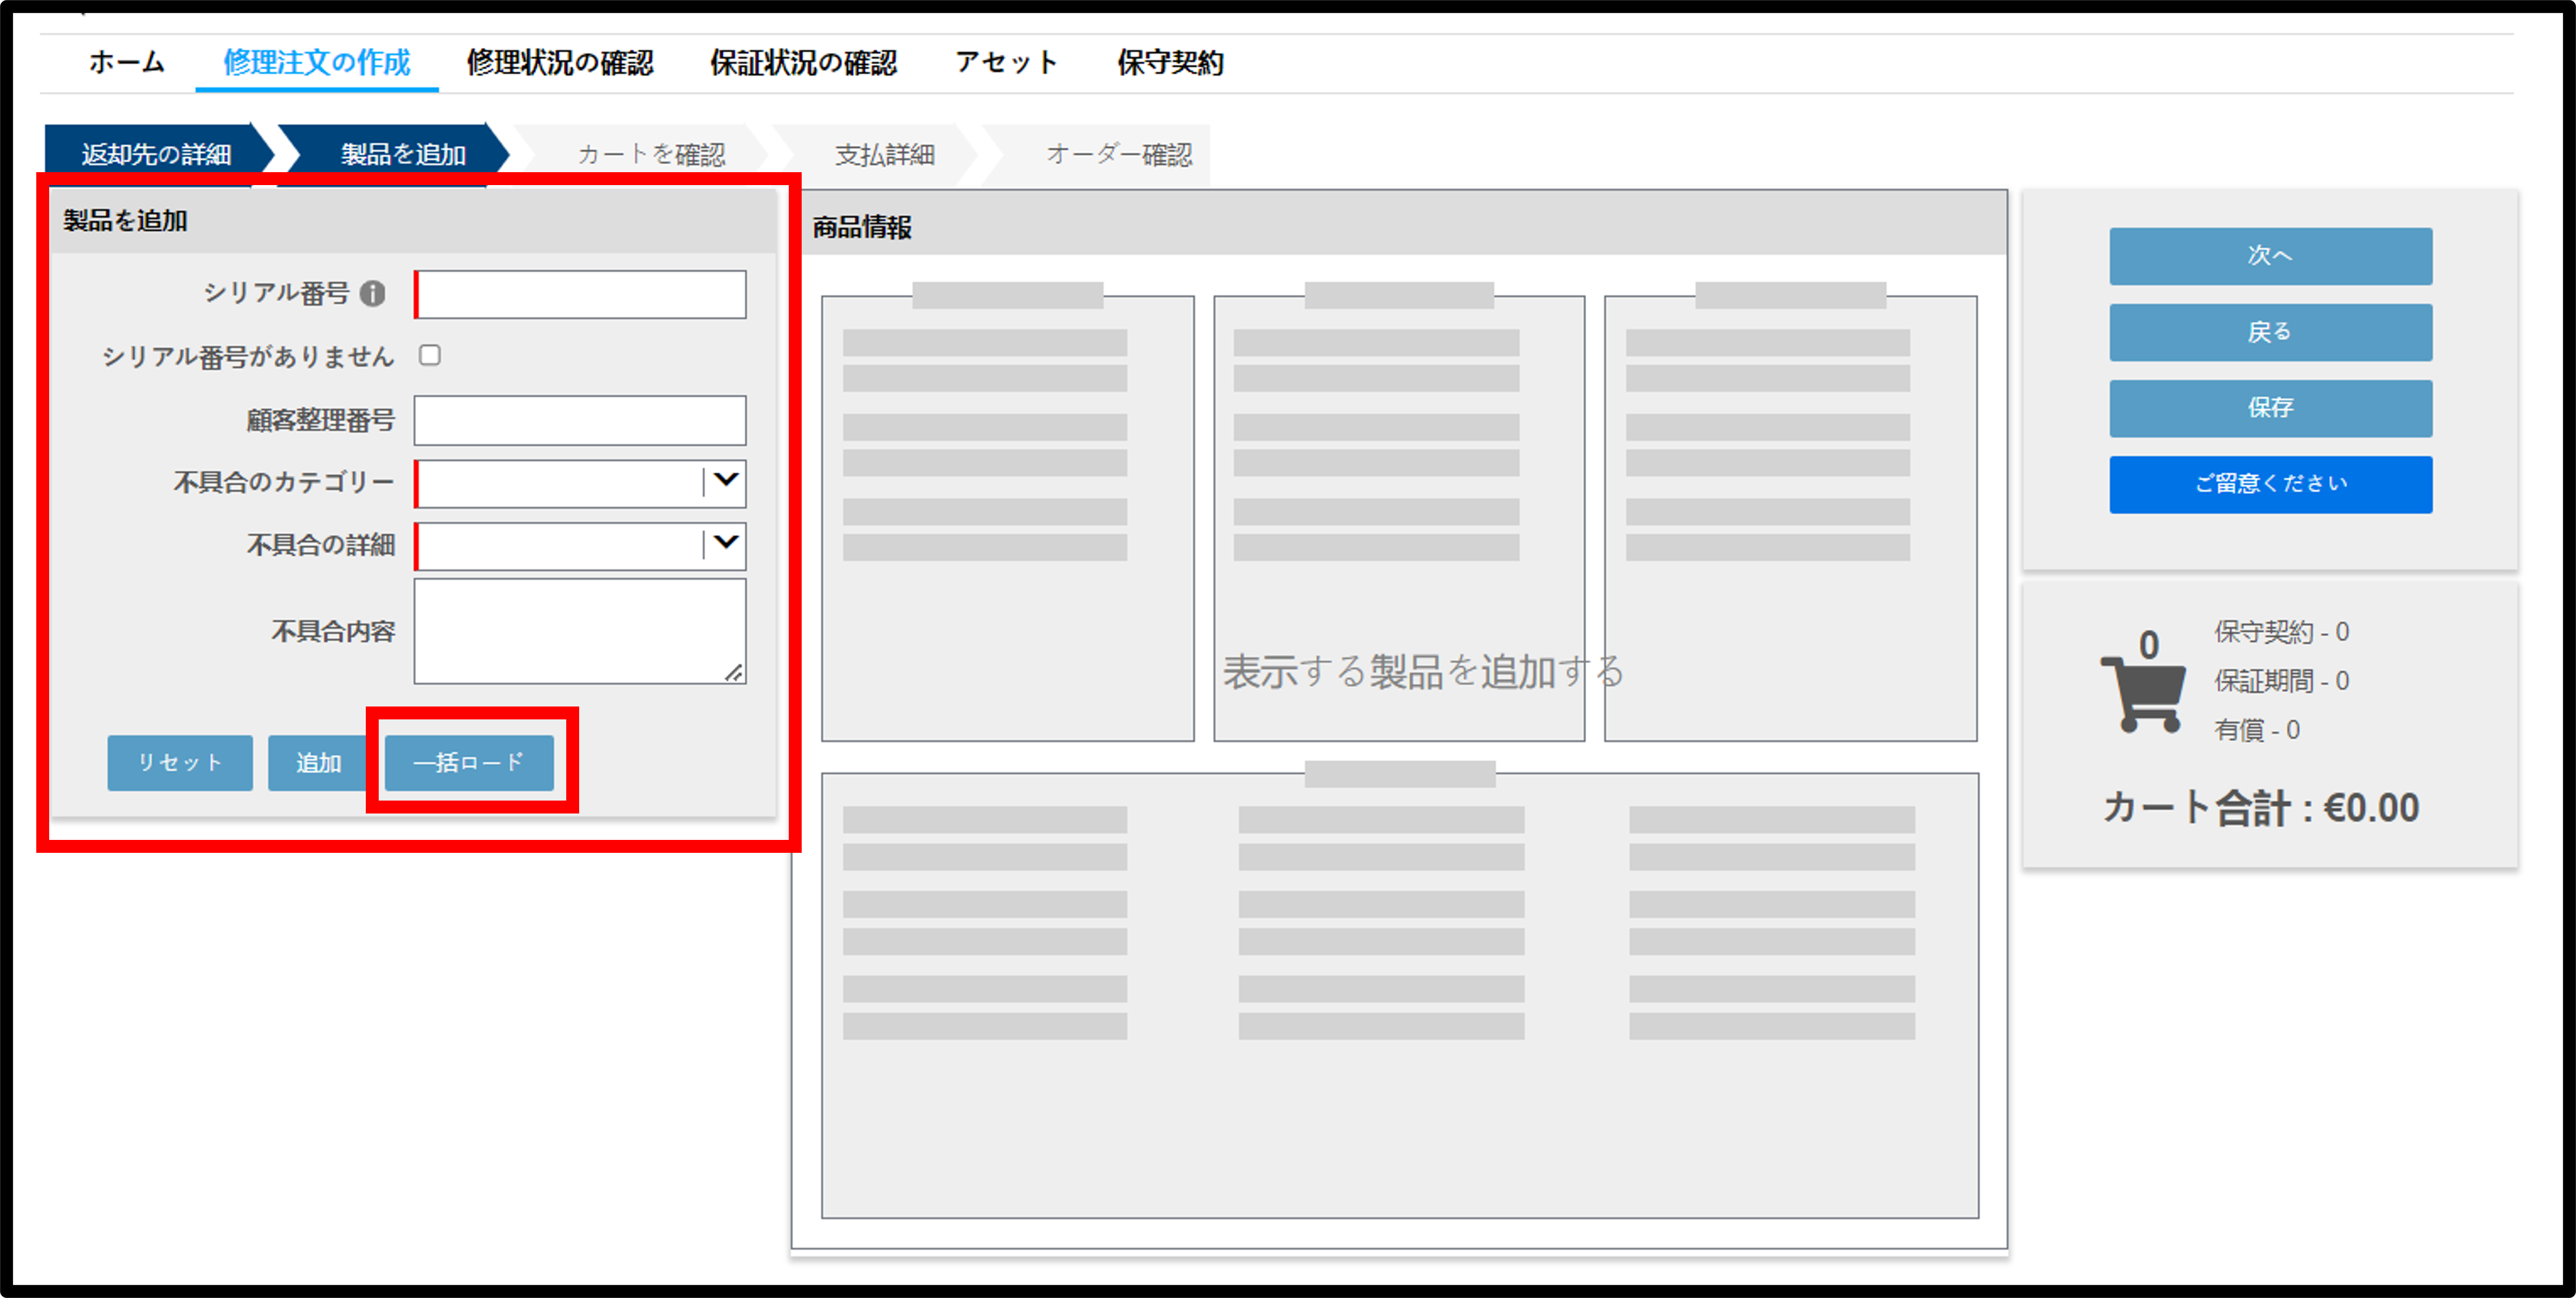Select the 保守契約 tab
Screen dimensions: 2576x1298
coord(1170,62)
